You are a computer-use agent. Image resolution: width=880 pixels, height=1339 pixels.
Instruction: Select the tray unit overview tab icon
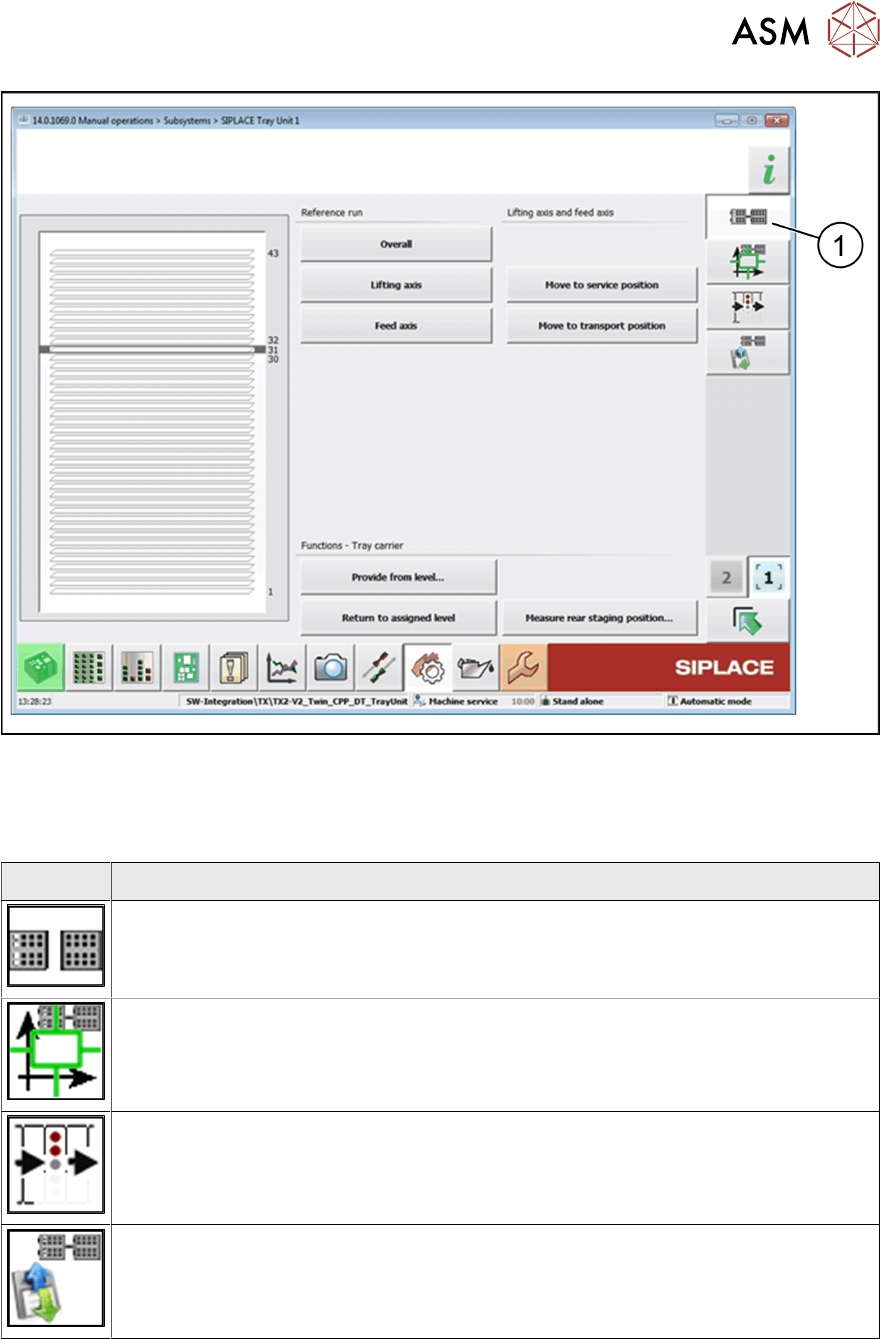(x=748, y=217)
